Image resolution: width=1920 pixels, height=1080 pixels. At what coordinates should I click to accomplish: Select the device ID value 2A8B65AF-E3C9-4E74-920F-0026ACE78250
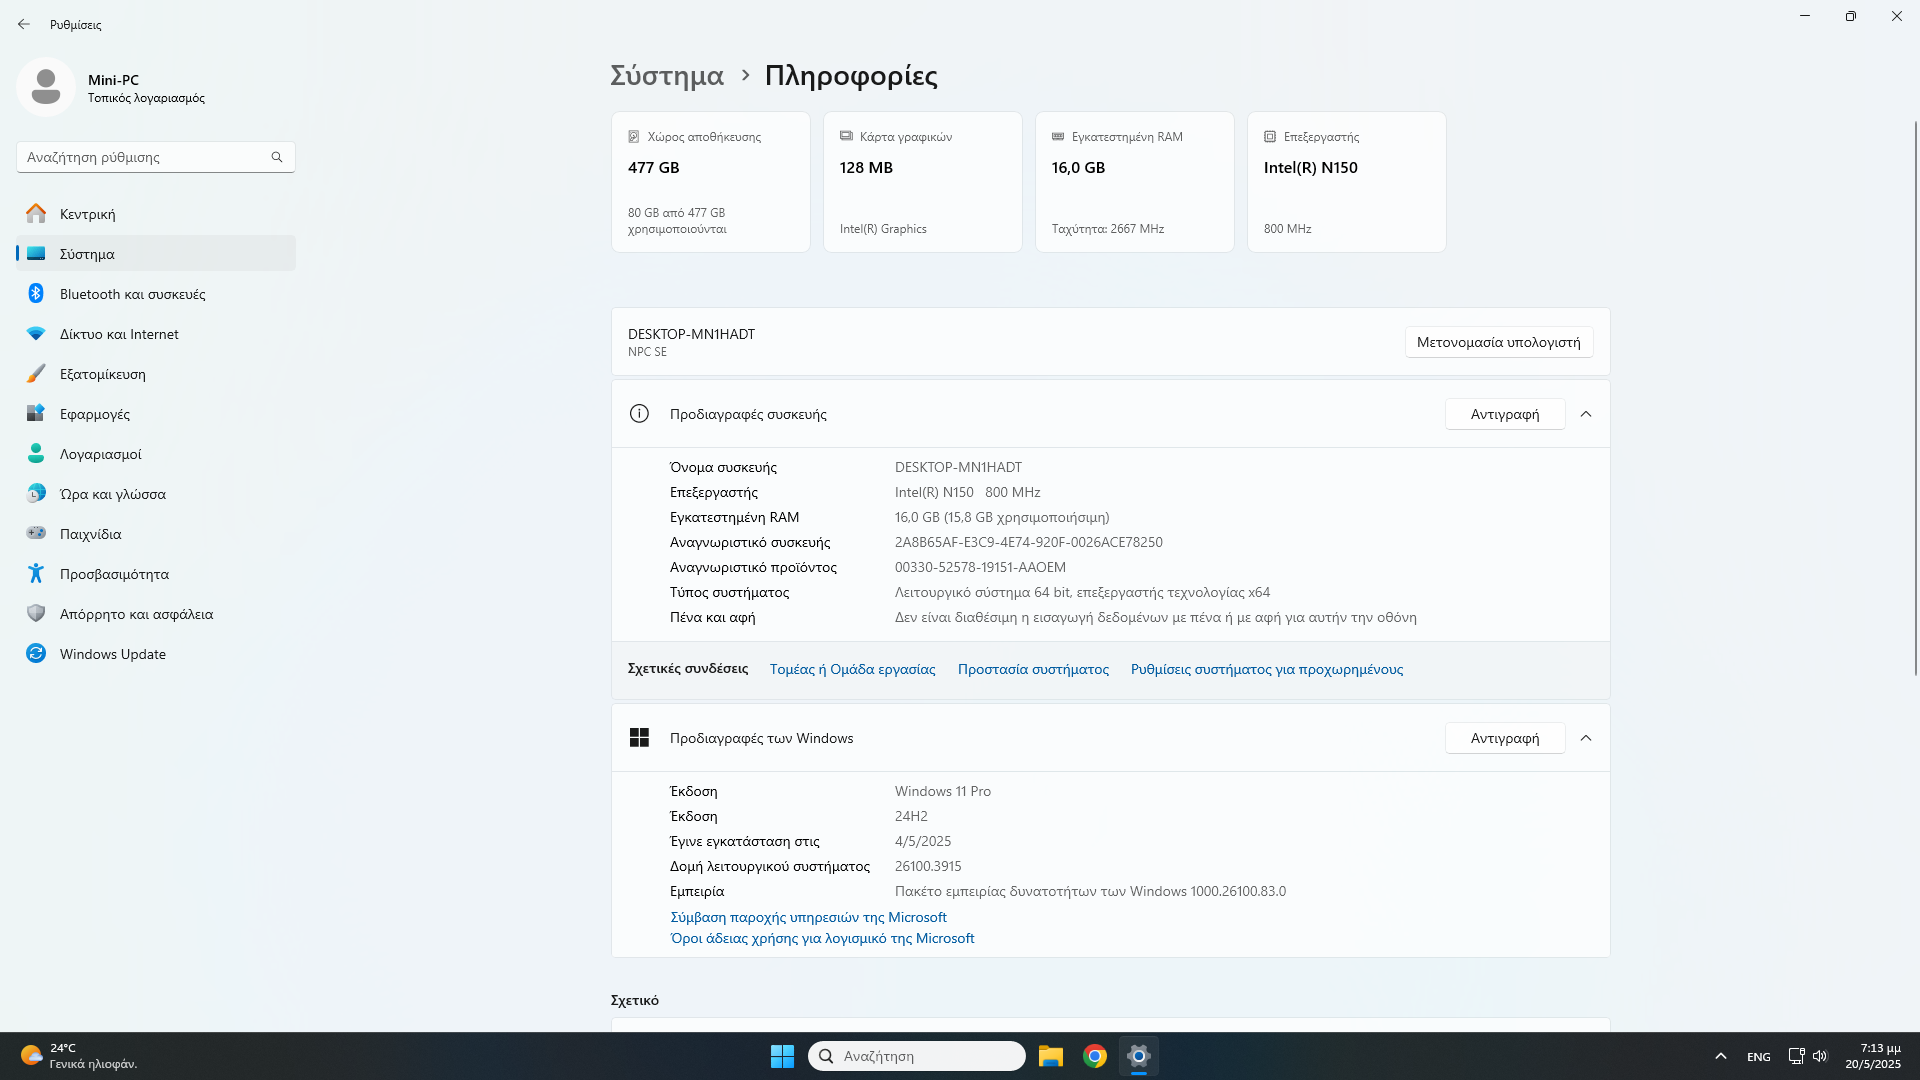[1028, 542]
